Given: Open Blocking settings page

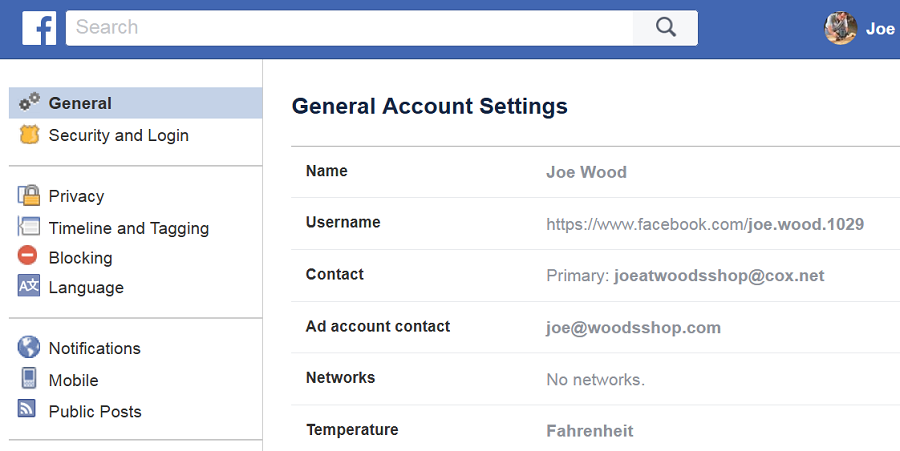Looking at the screenshot, I should coord(80,258).
